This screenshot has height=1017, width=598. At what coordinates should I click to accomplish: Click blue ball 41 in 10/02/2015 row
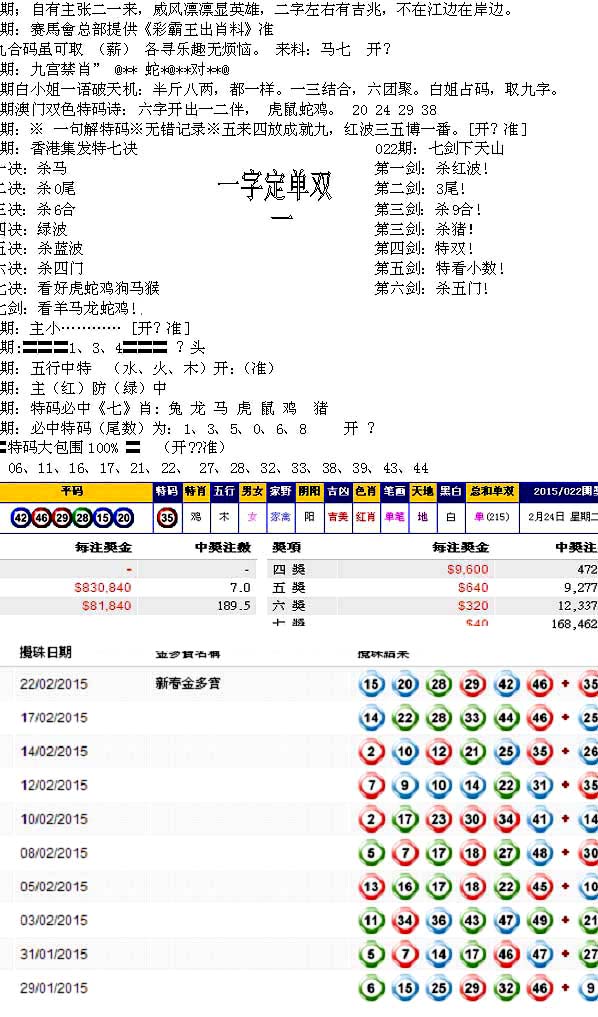540,819
